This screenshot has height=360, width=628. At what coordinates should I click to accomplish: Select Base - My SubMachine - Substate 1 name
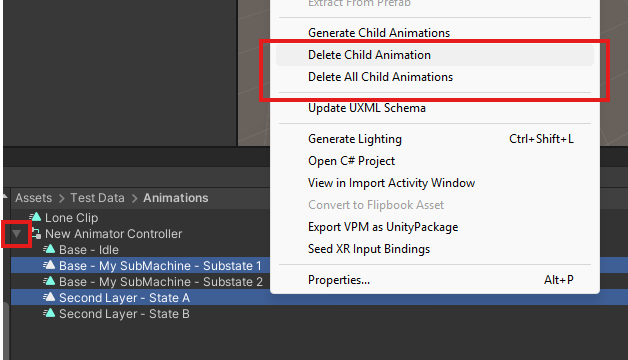pos(160,266)
